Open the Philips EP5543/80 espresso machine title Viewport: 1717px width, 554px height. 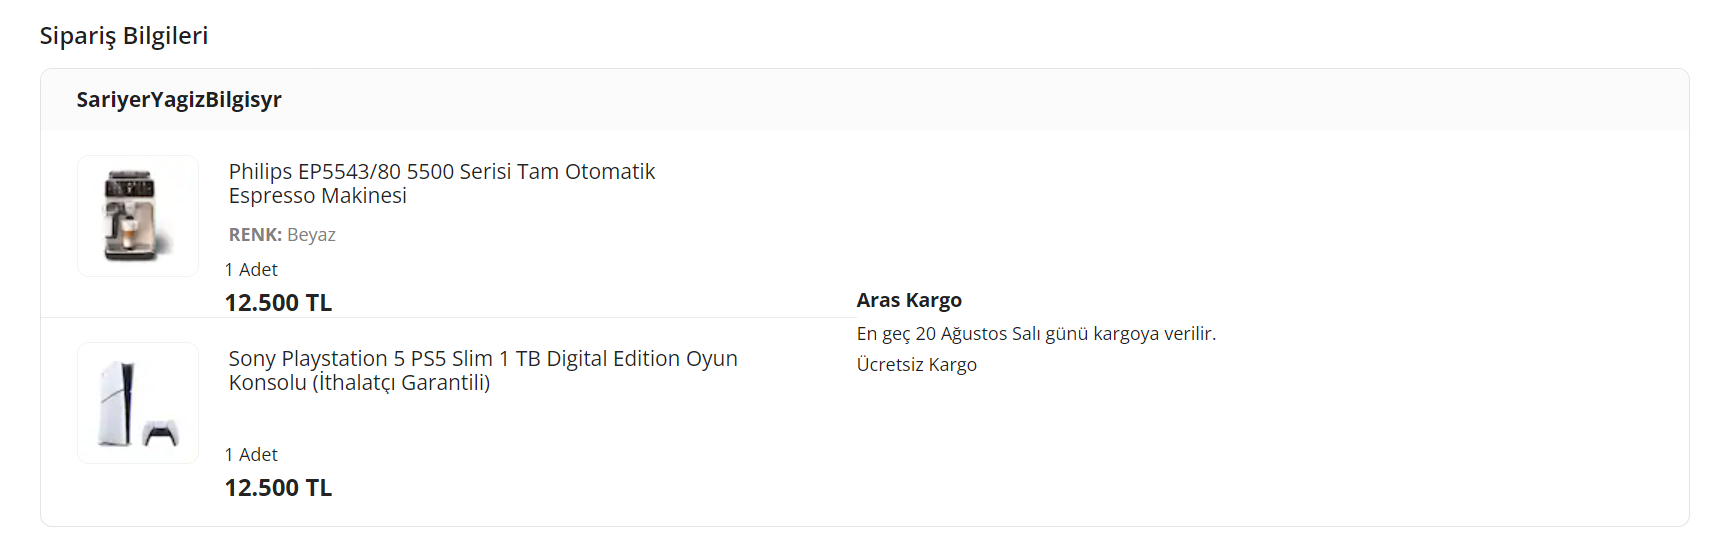click(x=441, y=172)
